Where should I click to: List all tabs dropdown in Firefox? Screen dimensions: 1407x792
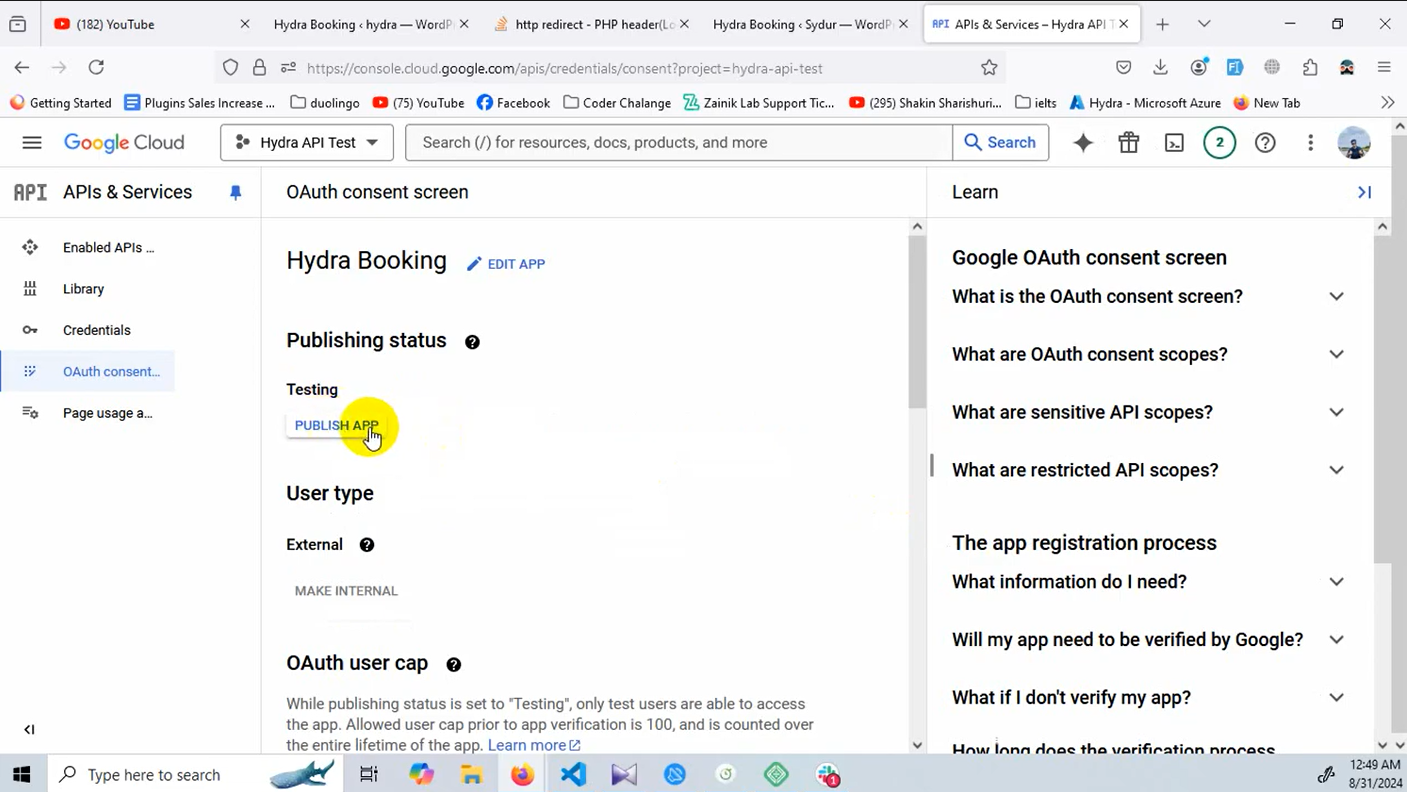pyautogui.click(x=1204, y=24)
